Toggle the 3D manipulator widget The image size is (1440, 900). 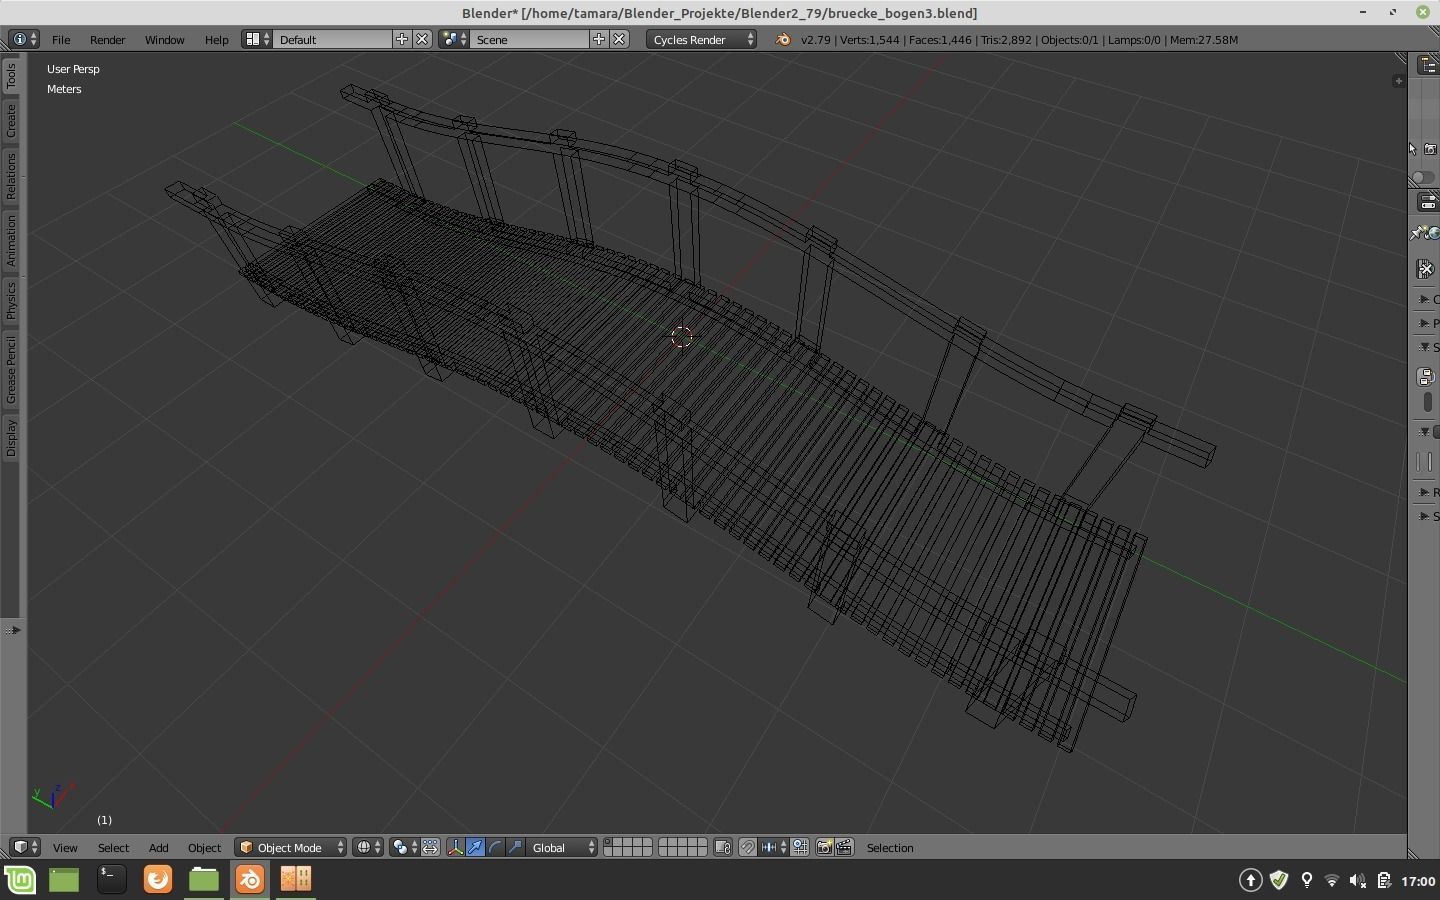[456, 847]
